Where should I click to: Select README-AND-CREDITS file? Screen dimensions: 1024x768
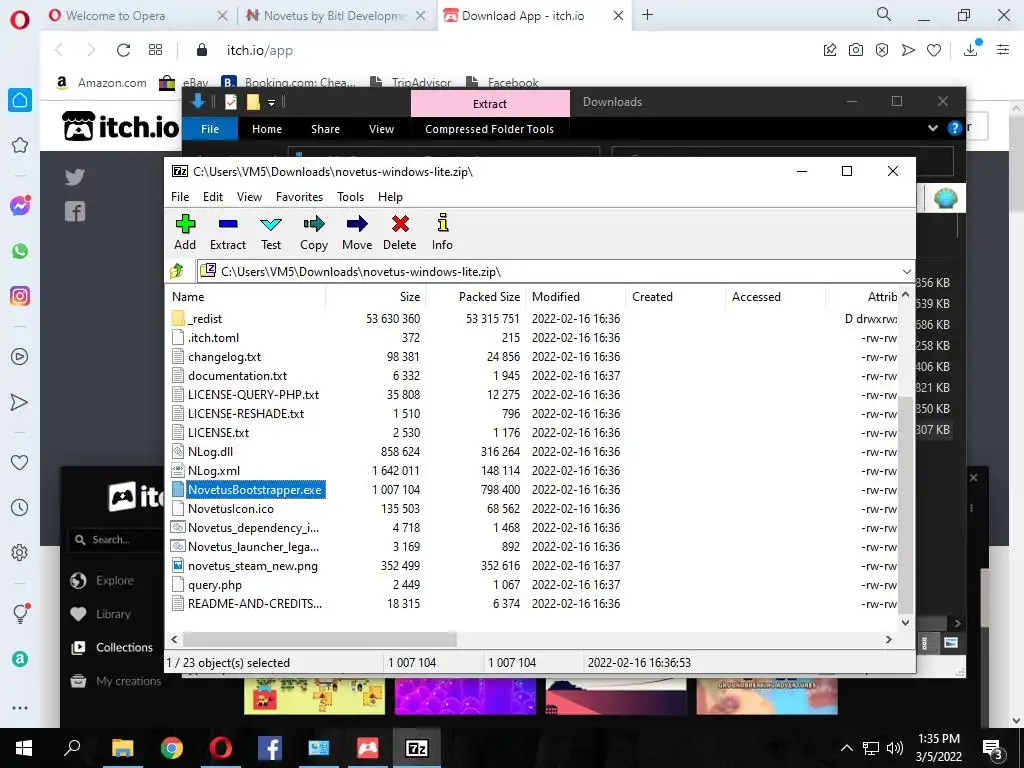(x=255, y=603)
